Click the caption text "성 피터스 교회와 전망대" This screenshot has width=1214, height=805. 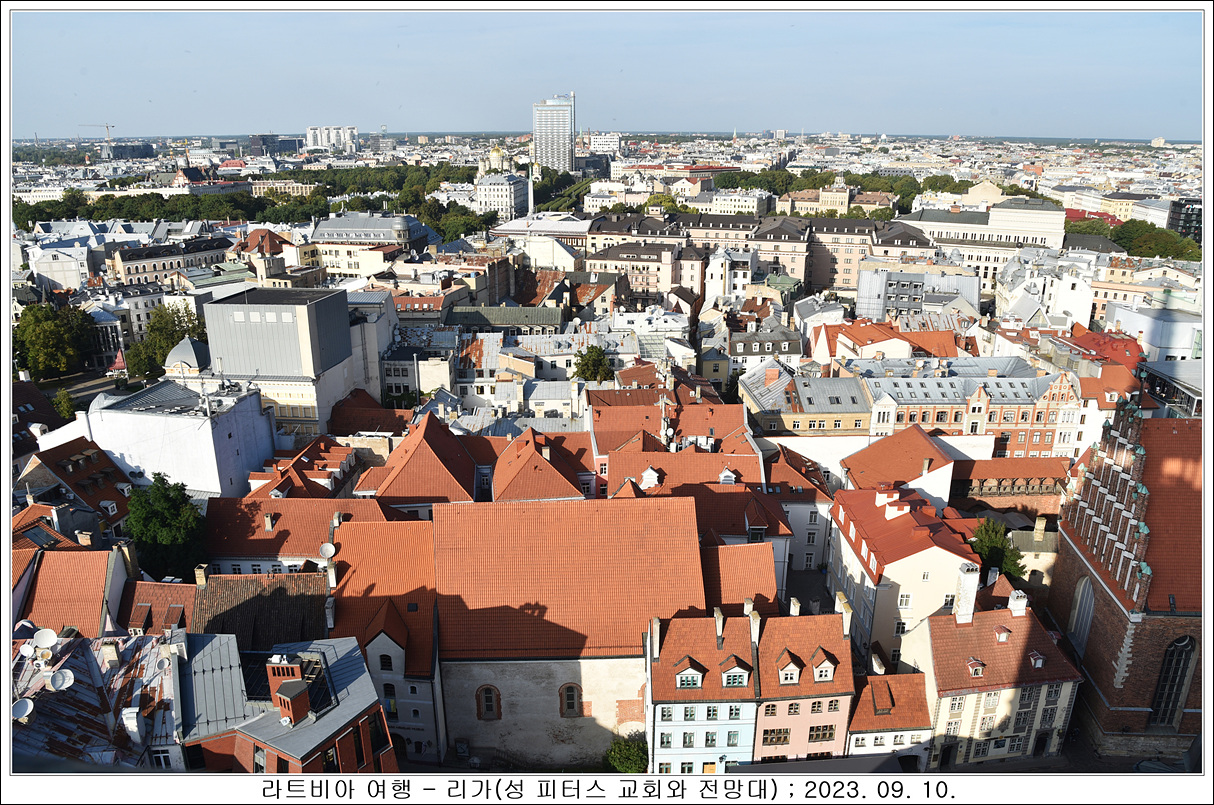(x=635, y=789)
